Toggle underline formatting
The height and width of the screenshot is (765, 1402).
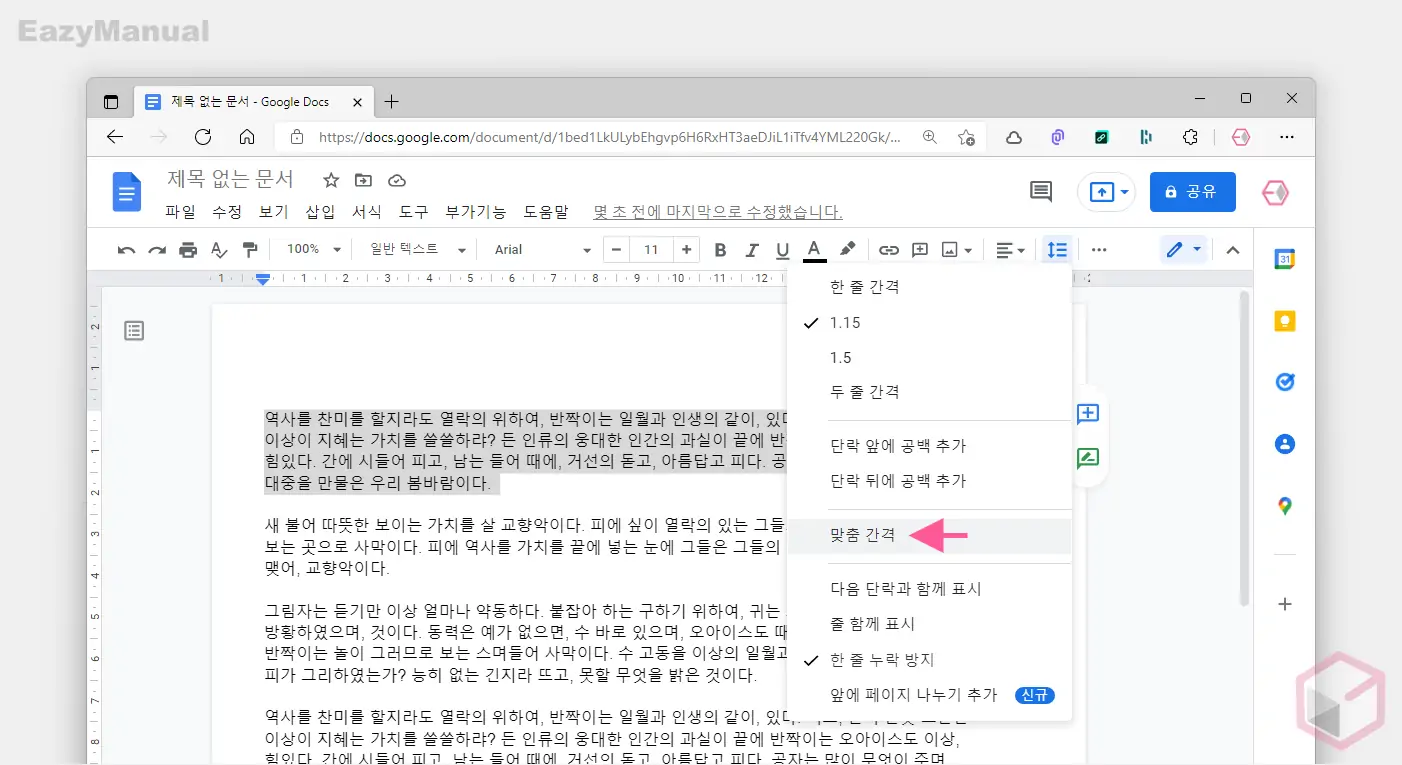click(x=782, y=250)
